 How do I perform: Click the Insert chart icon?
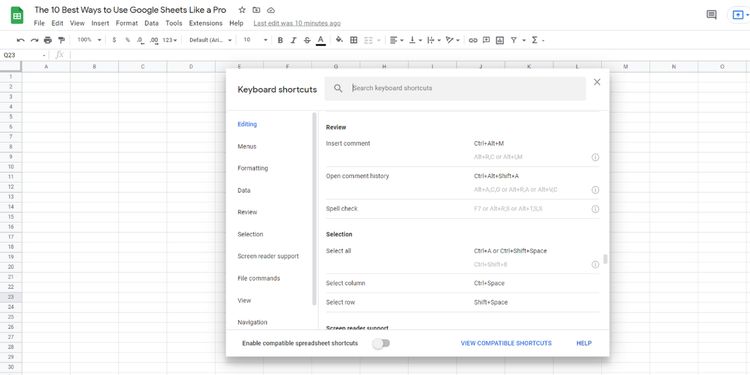click(500, 40)
